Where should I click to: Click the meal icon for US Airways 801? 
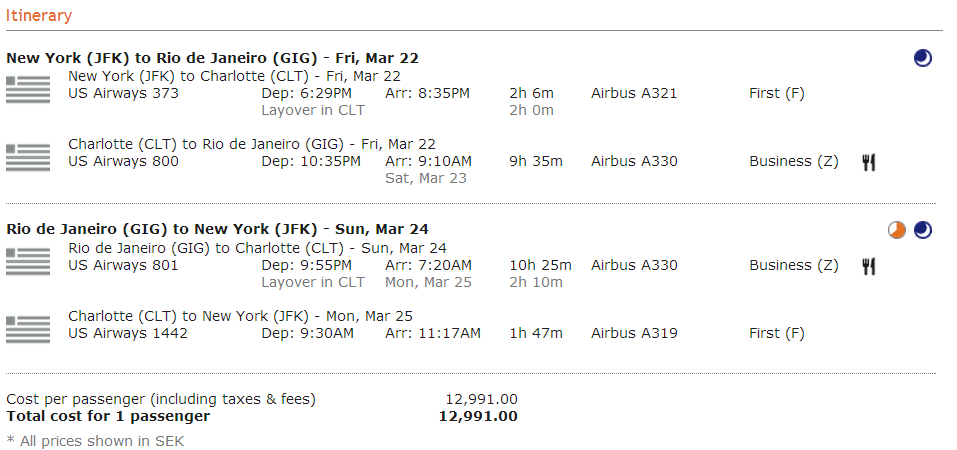[869, 266]
